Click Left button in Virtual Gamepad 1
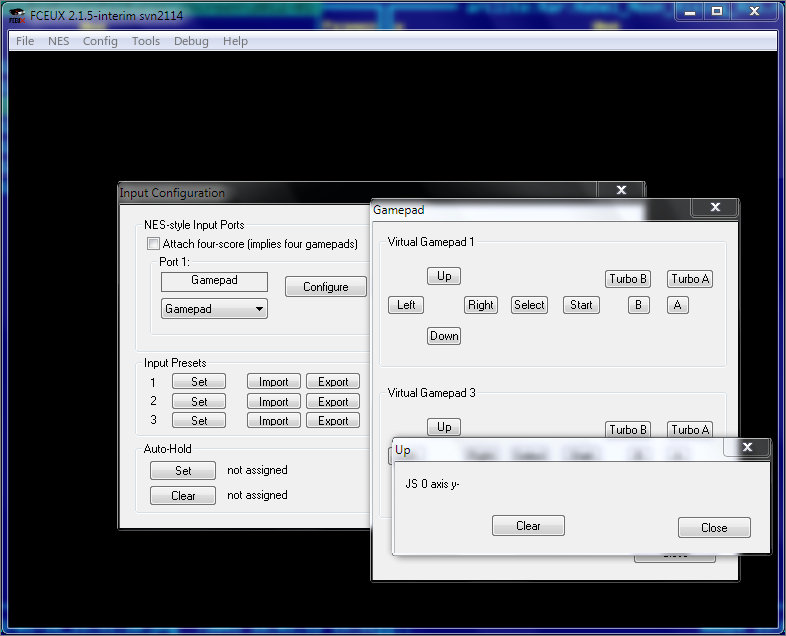 click(406, 305)
